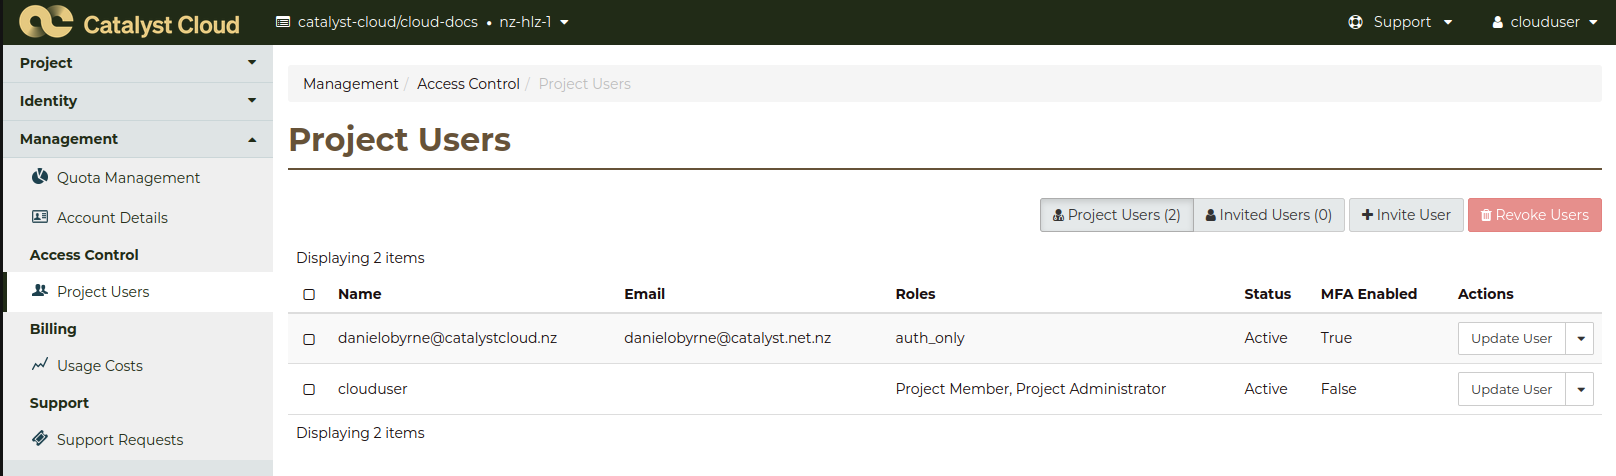Viewport: 1616px width, 476px height.
Task: Click danielobyrne@catalyst.net.nz email cell
Action: [x=728, y=338]
